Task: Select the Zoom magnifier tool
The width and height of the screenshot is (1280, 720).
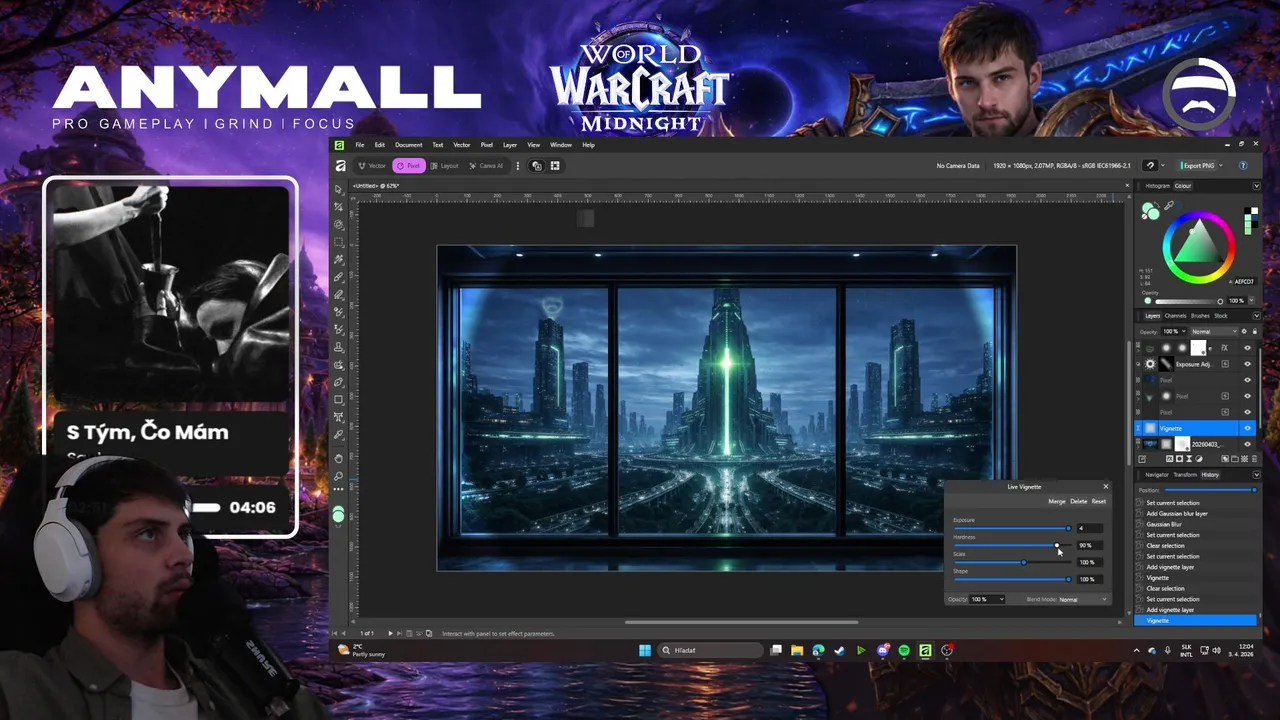Action: [x=339, y=475]
